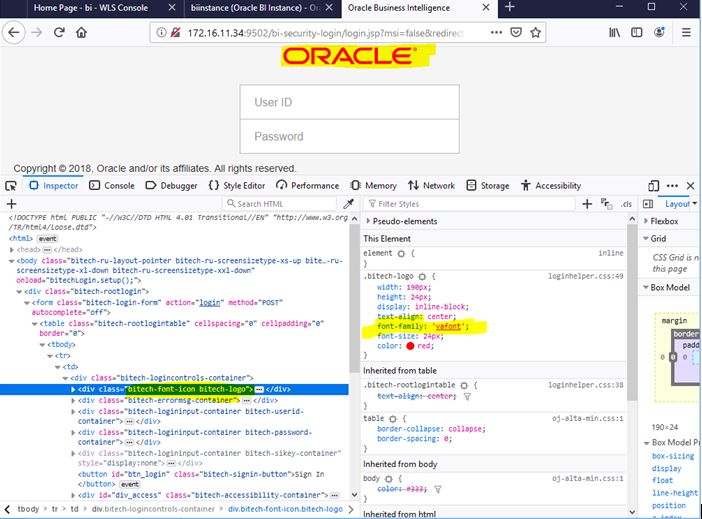
Task: Toggle the browser sidebar view
Action: 636,32
